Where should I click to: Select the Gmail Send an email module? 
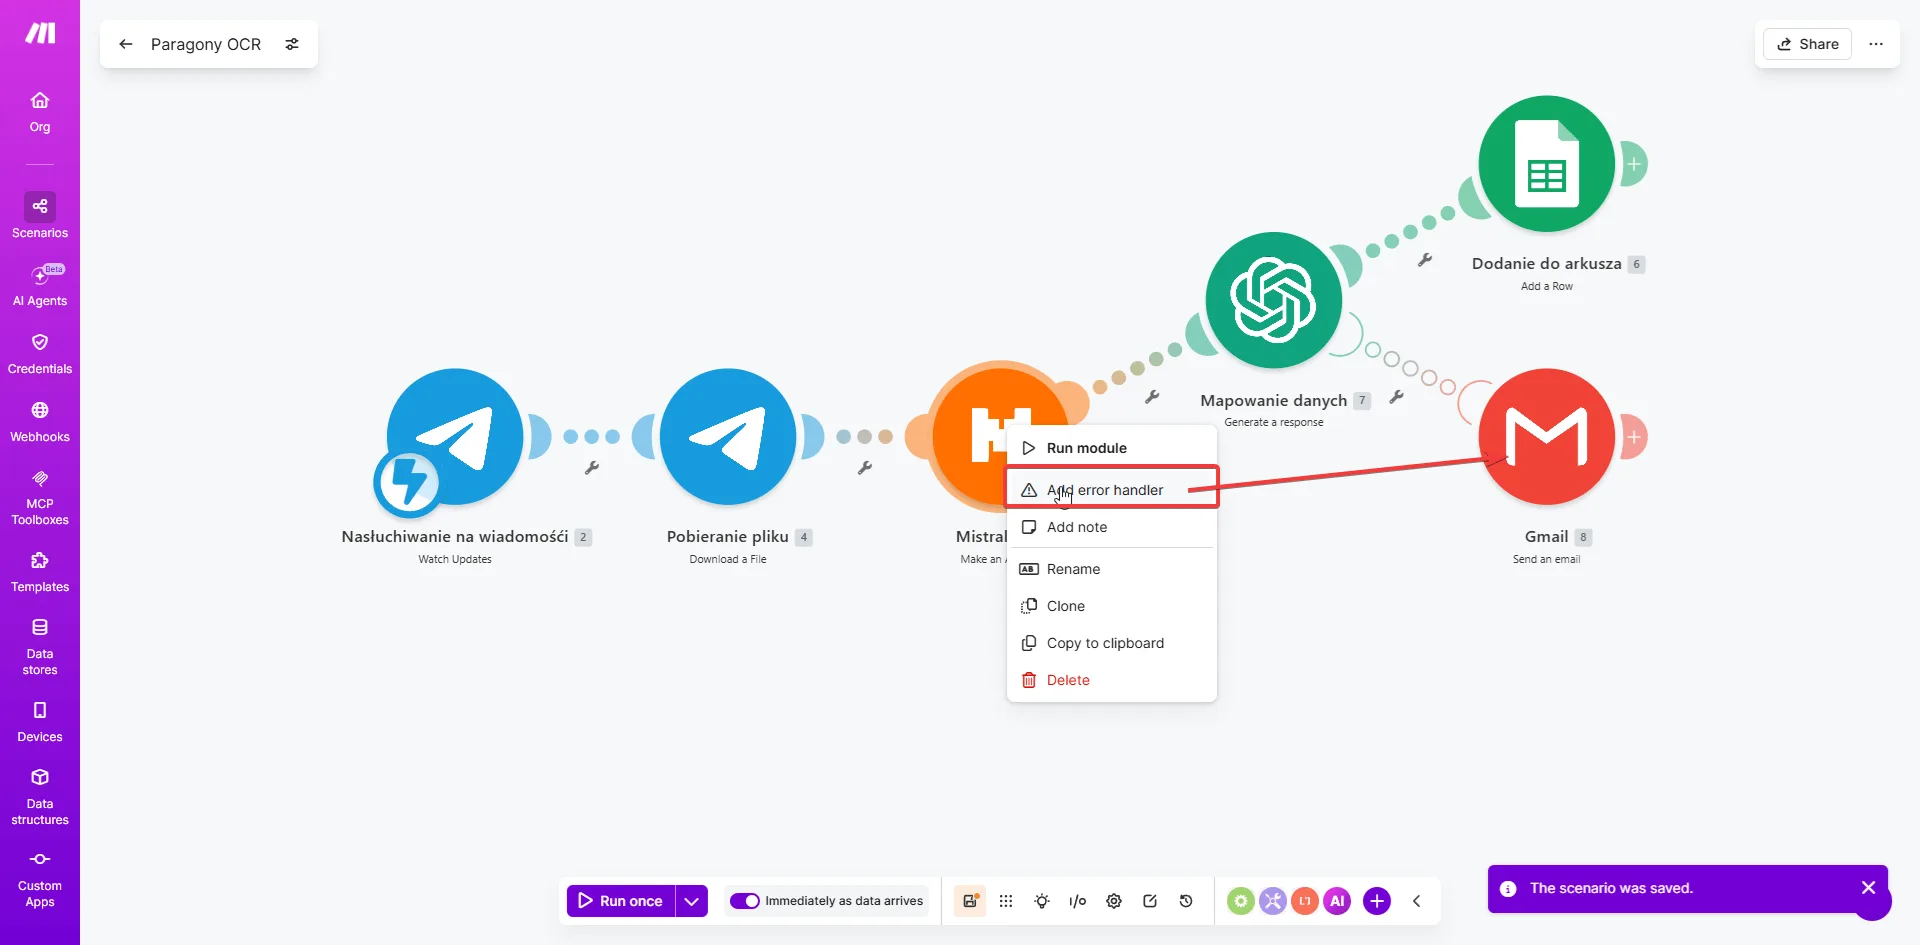pyautogui.click(x=1547, y=437)
